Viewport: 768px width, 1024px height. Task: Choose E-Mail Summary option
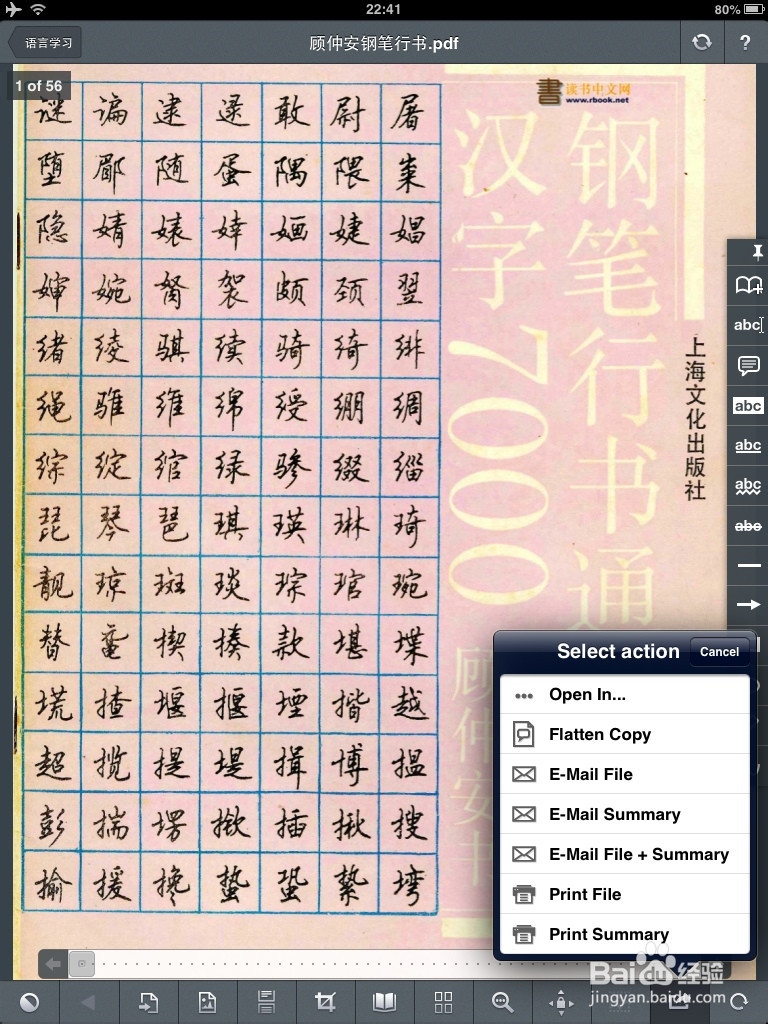click(624, 814)
